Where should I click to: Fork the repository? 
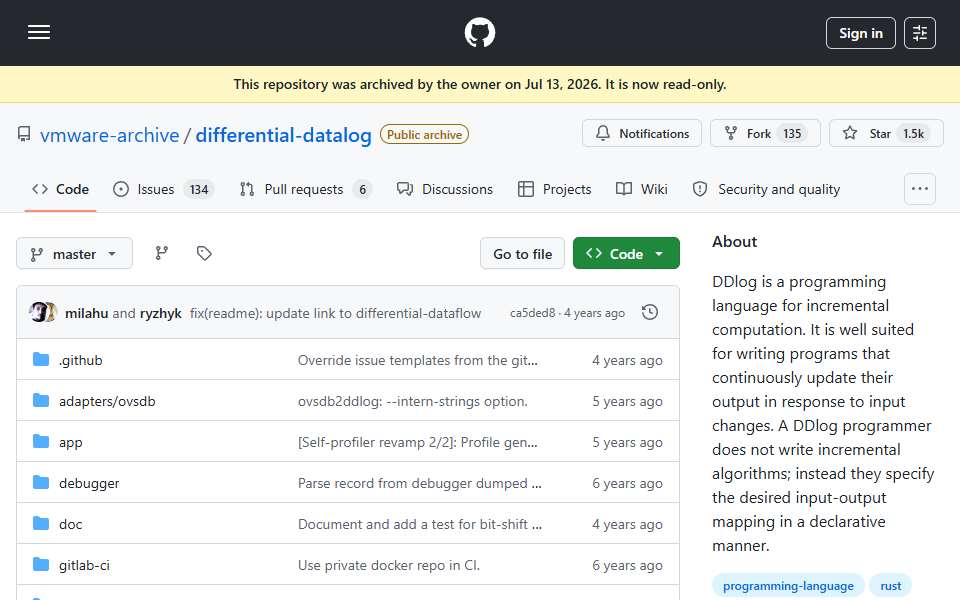point(765,133)
